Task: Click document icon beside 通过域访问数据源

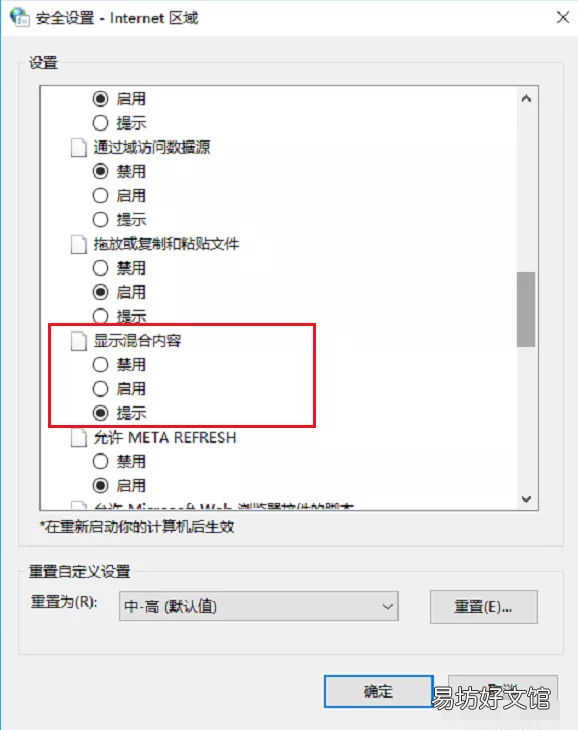Action: [79, 148]
